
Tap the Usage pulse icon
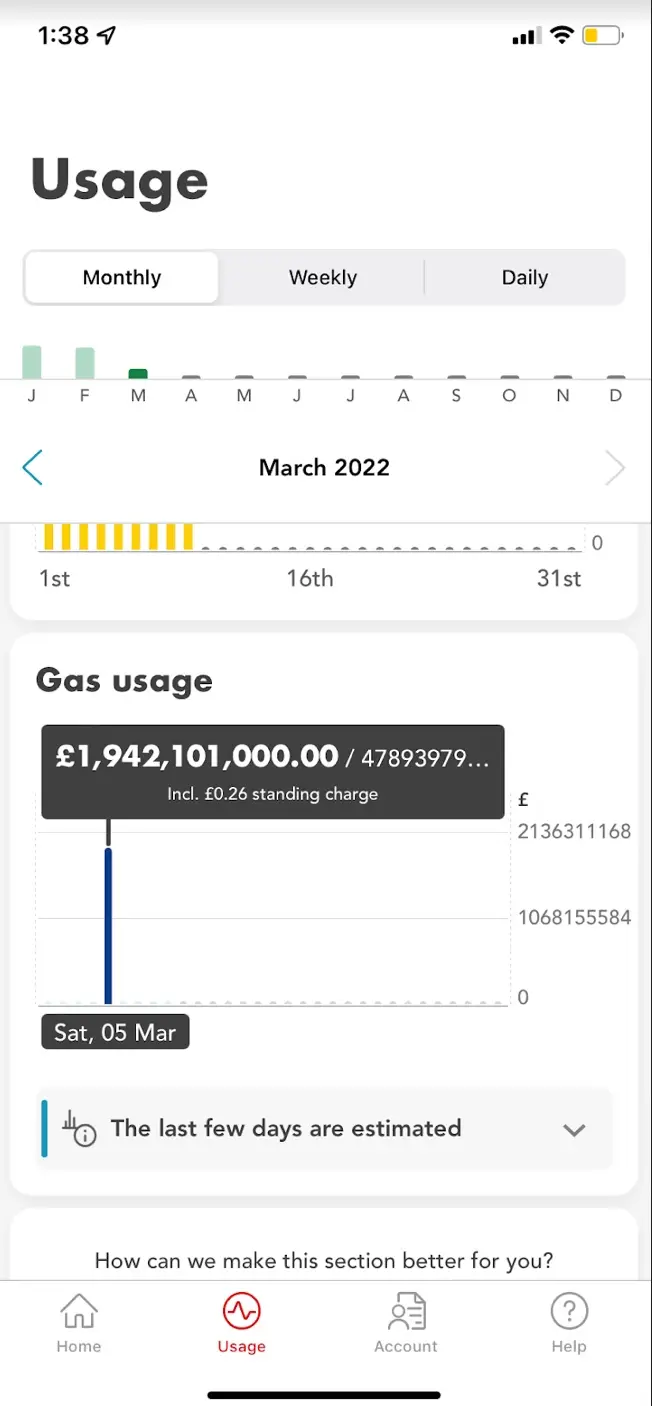tap(241, 1310)
